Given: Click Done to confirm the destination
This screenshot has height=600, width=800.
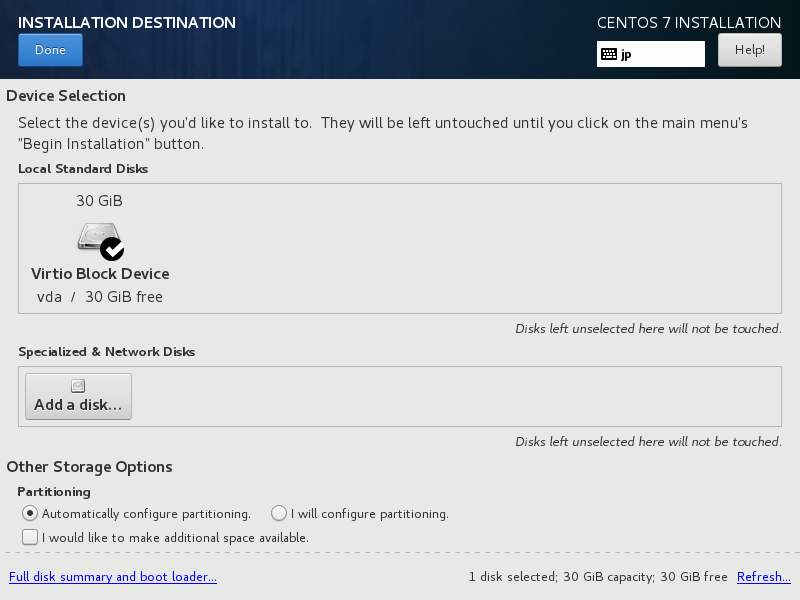Looking at the screenshot, I should point(50,48).
